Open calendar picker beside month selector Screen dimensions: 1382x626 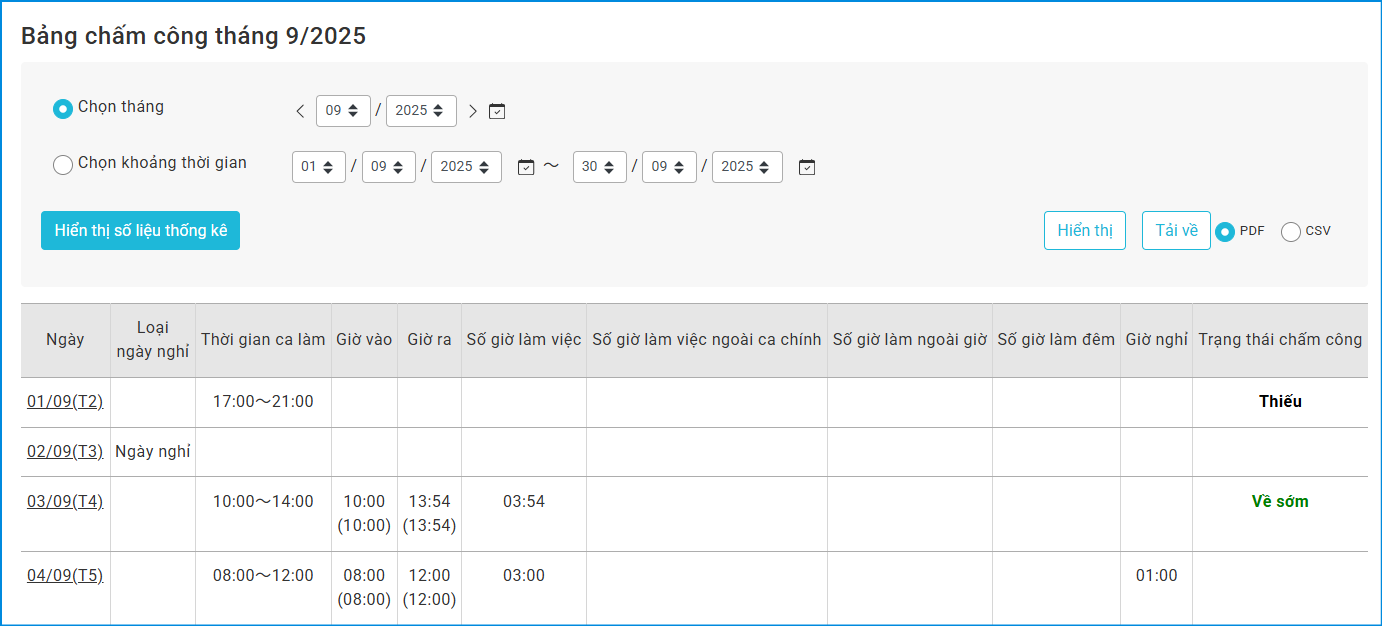tap(497, 111)
